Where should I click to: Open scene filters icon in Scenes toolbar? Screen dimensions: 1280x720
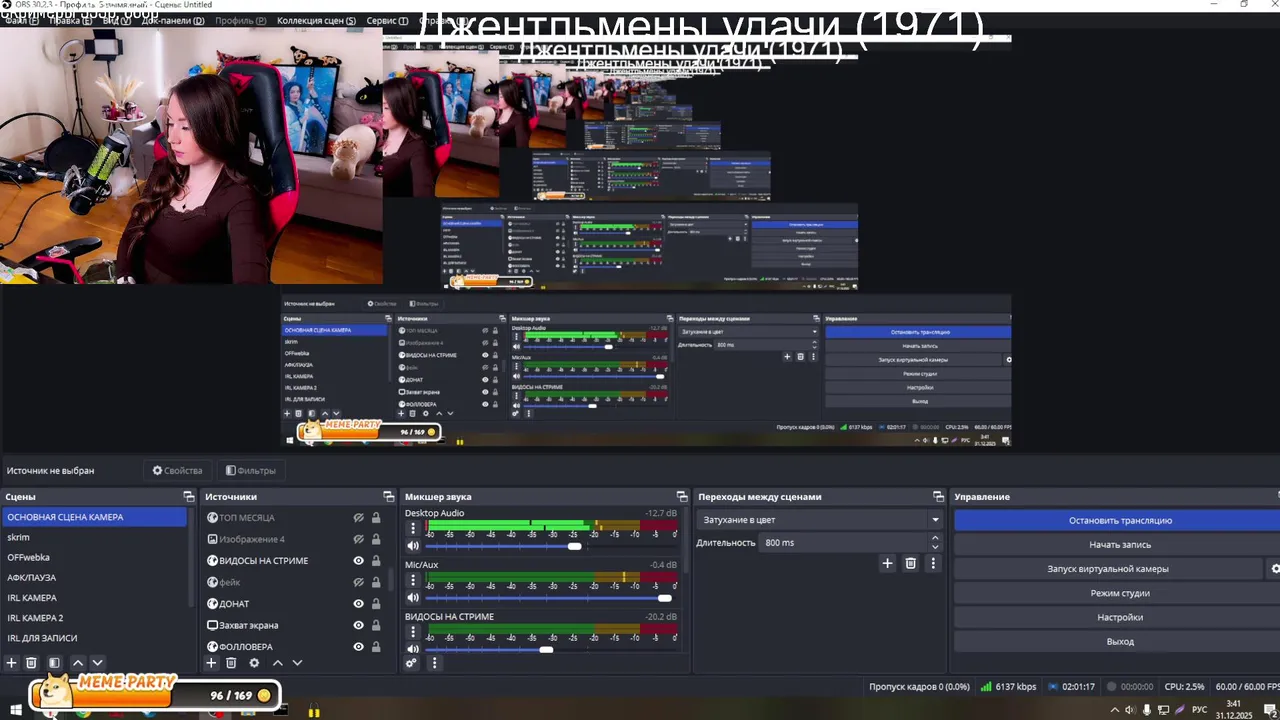click(x=54, y=663)
